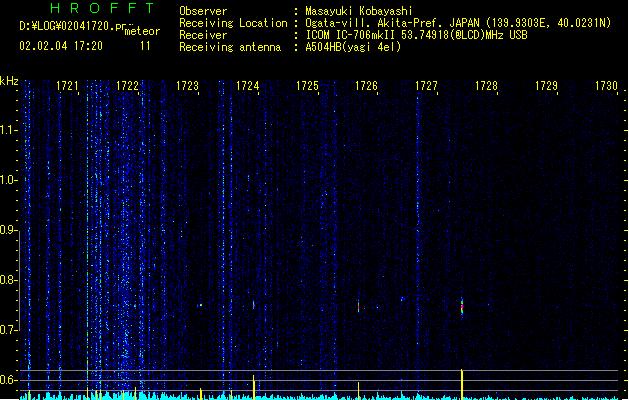Click the 0.7 kHz frequency label
Image resolution: width=629 pixels, height=400 pixels.
point(8,330)
